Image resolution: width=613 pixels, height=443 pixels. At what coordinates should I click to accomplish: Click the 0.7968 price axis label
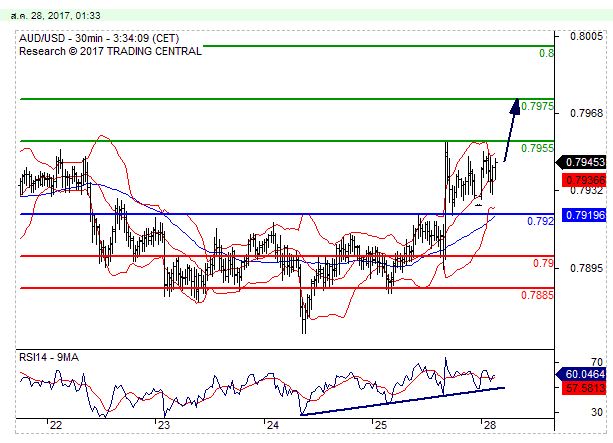pyautogui.click(x=586, y=113)
